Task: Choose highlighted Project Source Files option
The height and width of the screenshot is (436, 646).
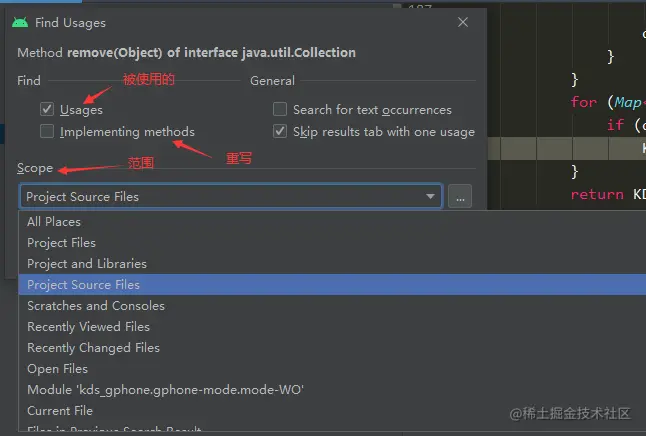Action: click(x=332, y=285)
